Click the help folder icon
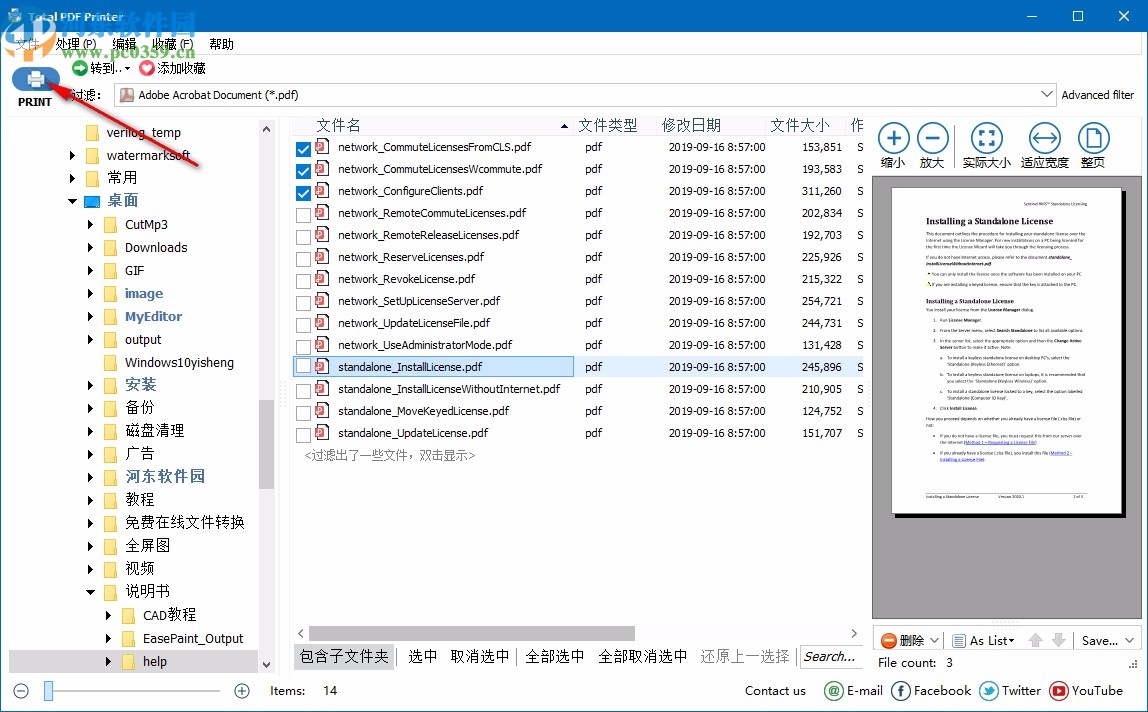This screenshot has width=1148, height=712. (x=128, y=662)
